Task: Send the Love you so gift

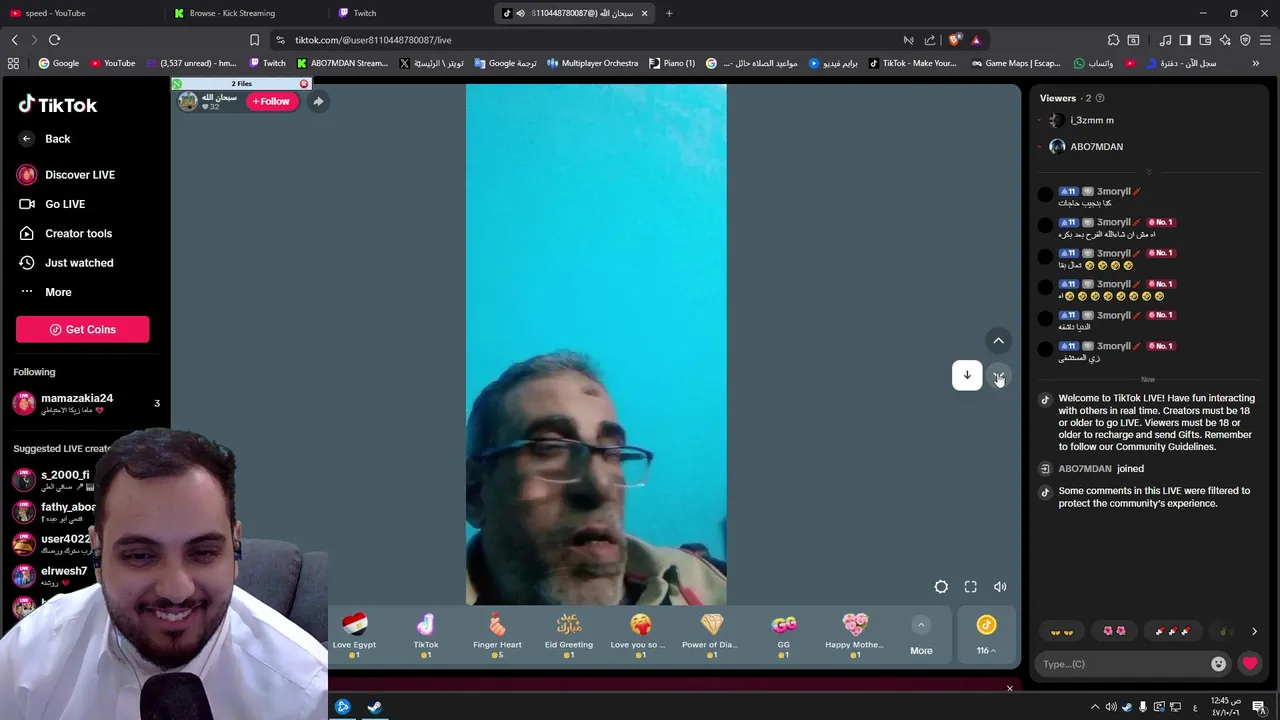Action: [x=640, y=635]
